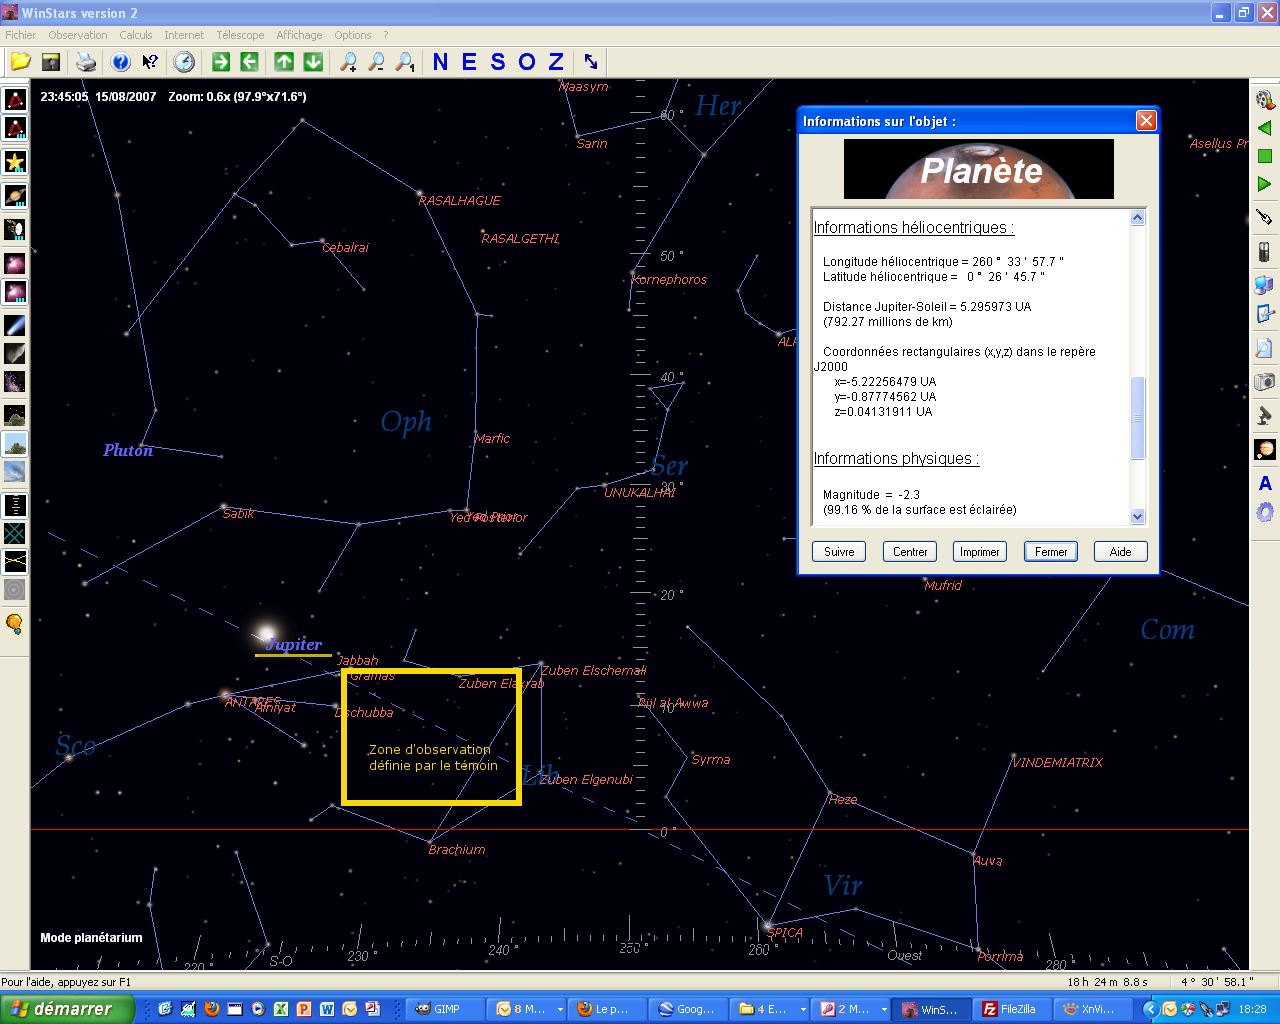Zoom in with the magnifier plus icon
Image resolution: width=1280 pixels, height=1024 pixels.
click(x=348, y=62)
